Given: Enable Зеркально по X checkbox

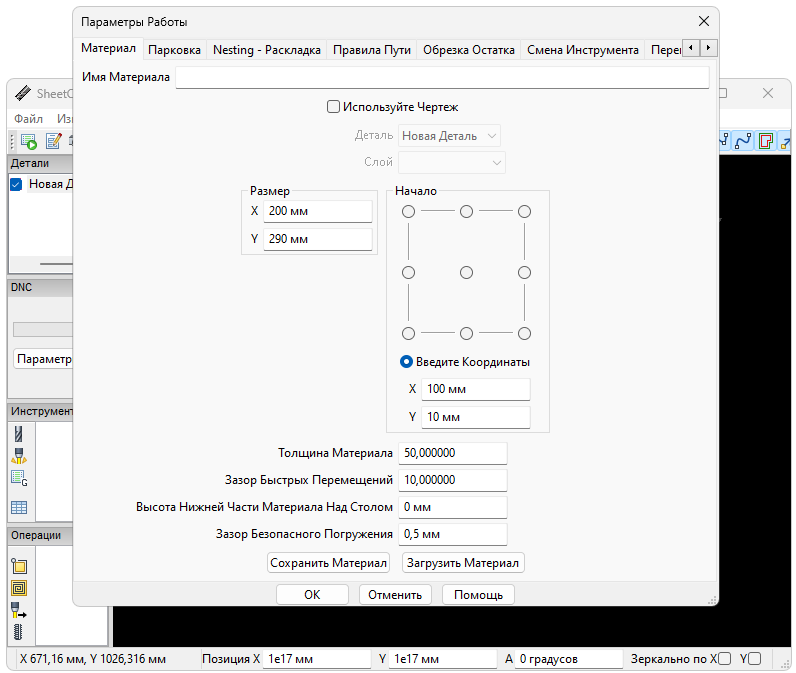Looking at the screenshot, I should [725, 658].
